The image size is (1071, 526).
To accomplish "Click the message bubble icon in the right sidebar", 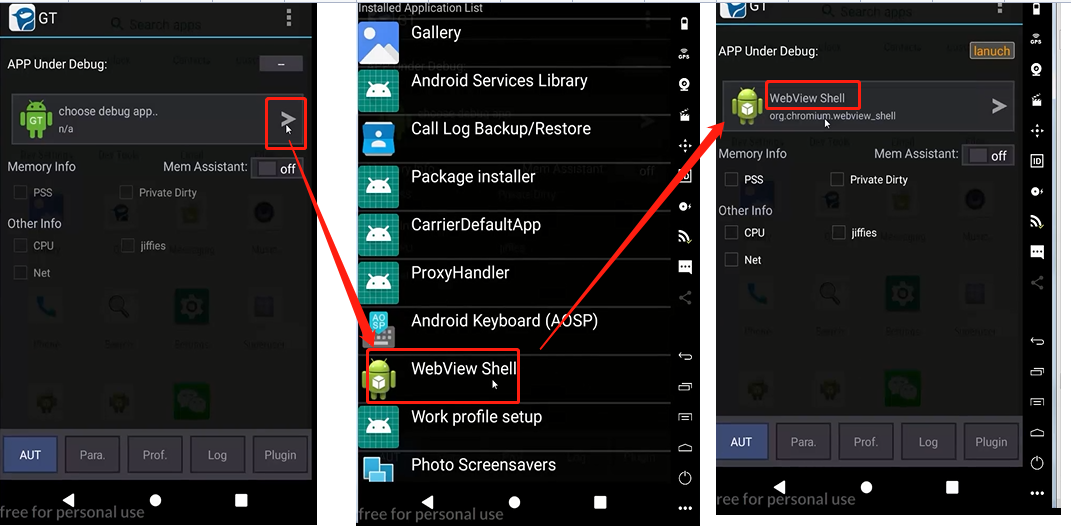I will click(1037, 252).
